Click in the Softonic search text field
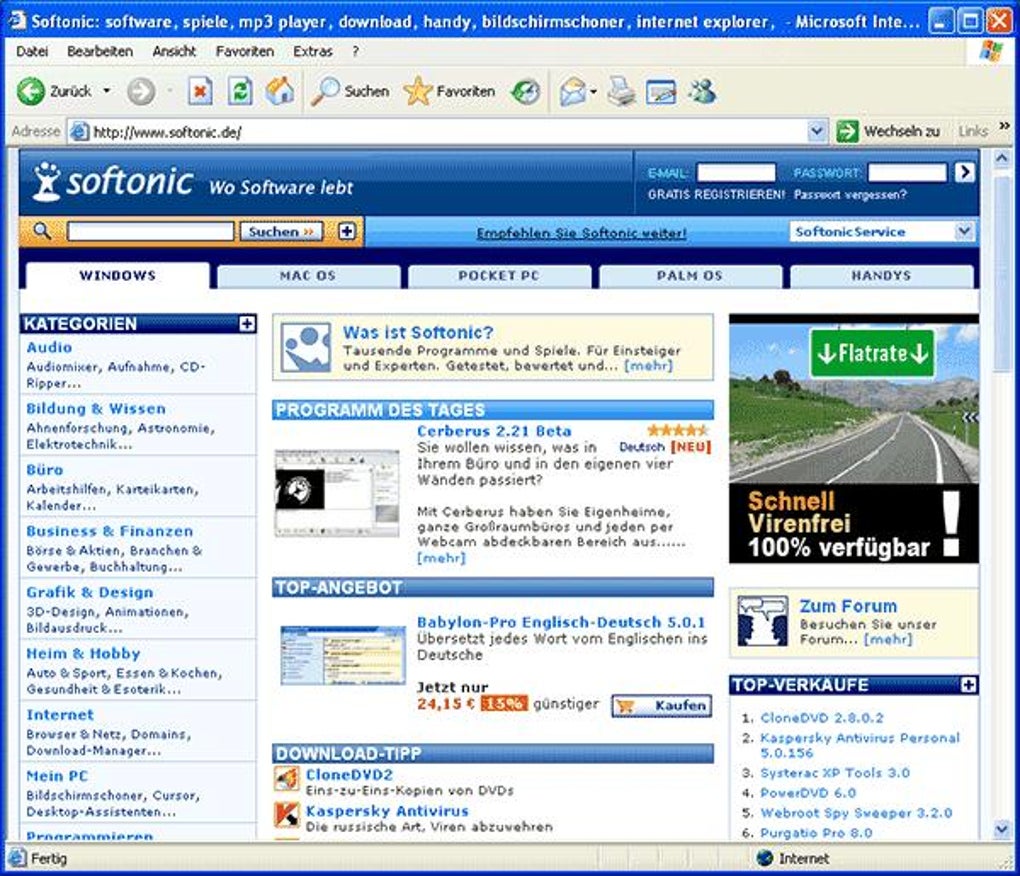This screenshot has height=876, width=1020. [x=150, y=232]
